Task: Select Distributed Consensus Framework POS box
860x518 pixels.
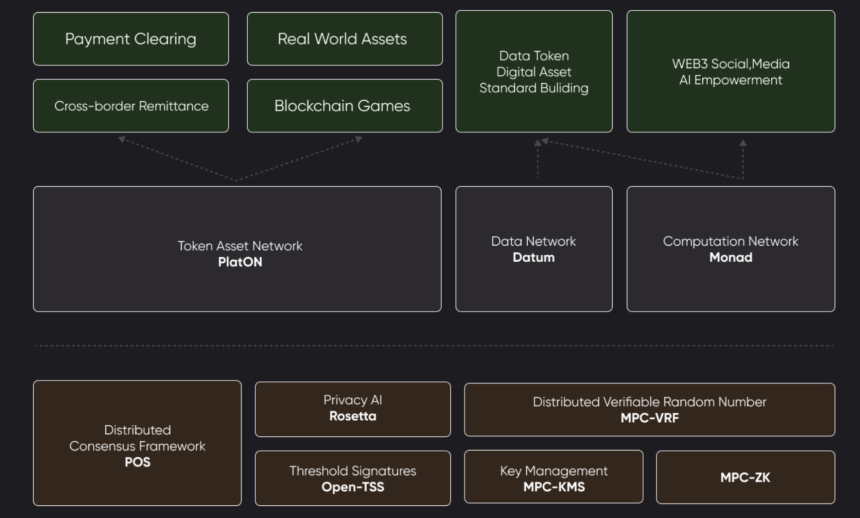Action: (x=137, y=443)
